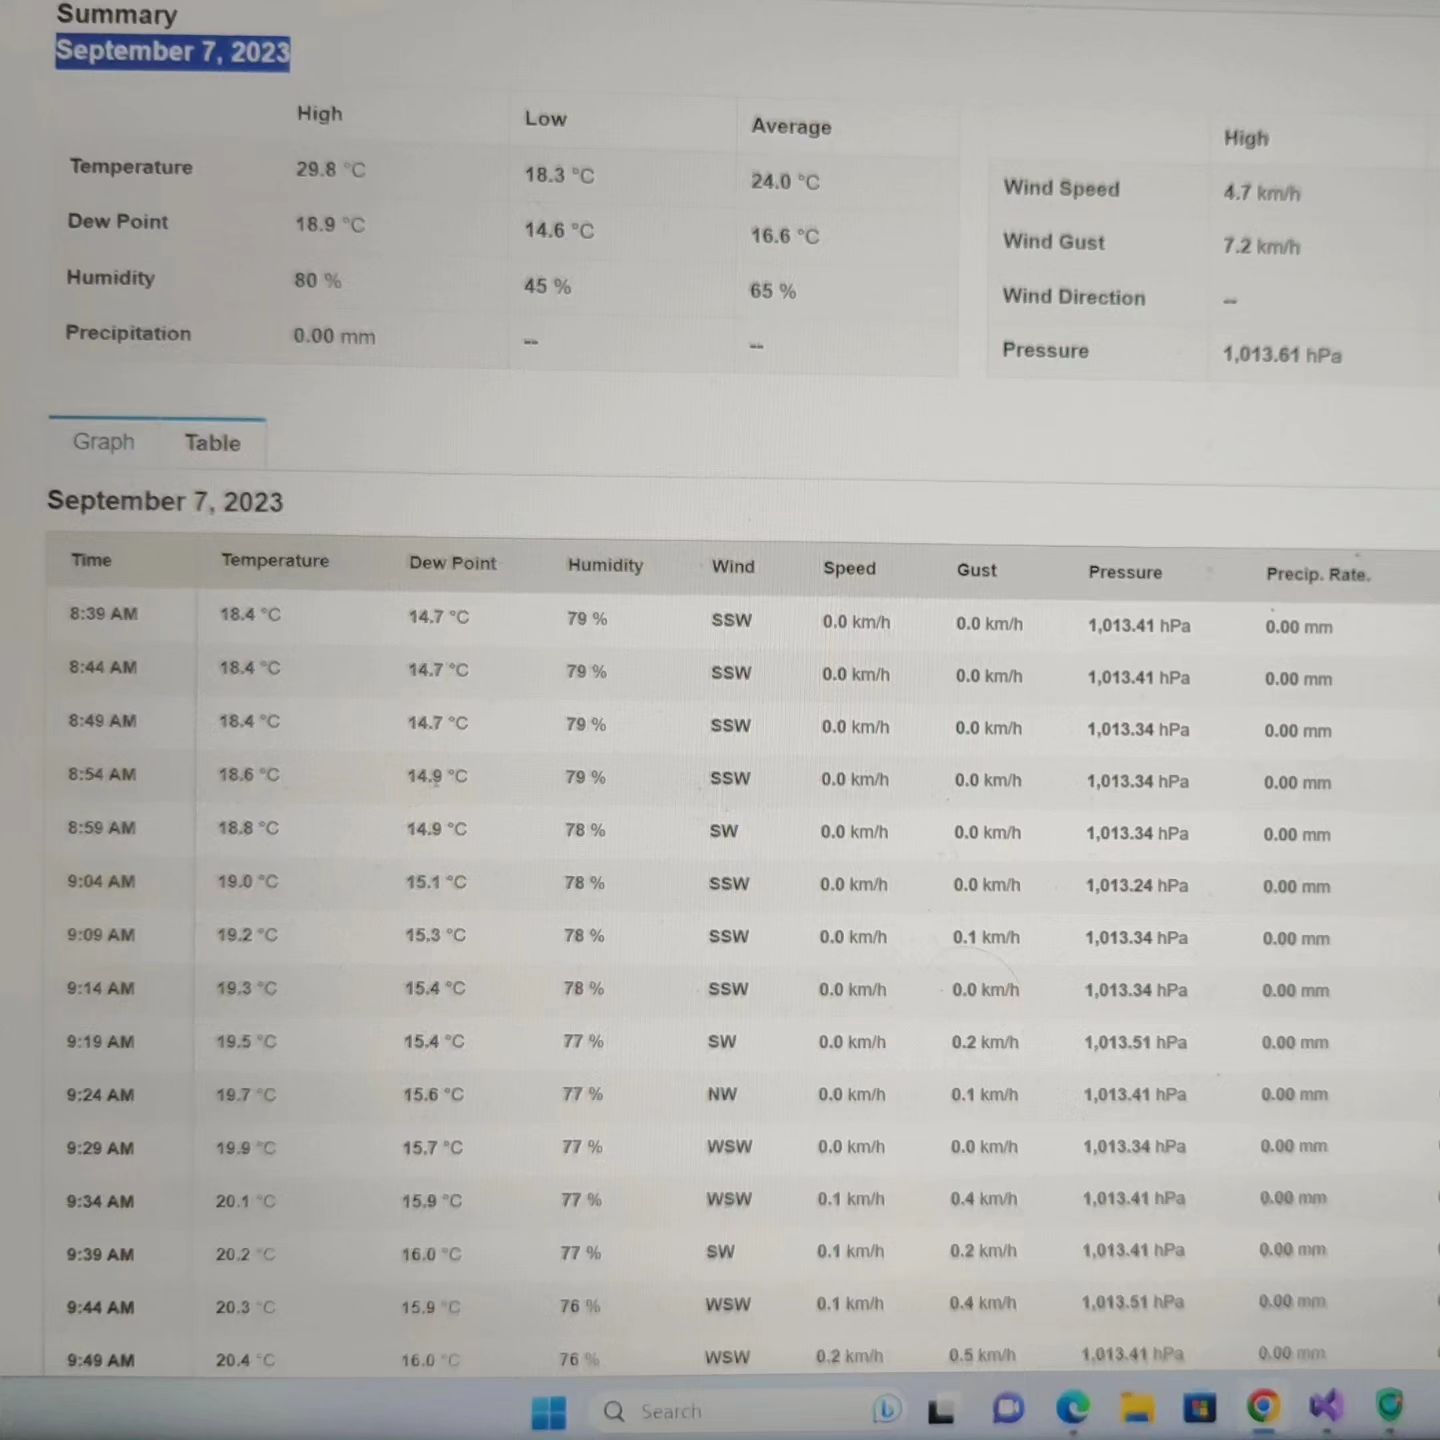Click the summary High temperature 29.8 °C

pyautogui.click(x=330, y=169)
